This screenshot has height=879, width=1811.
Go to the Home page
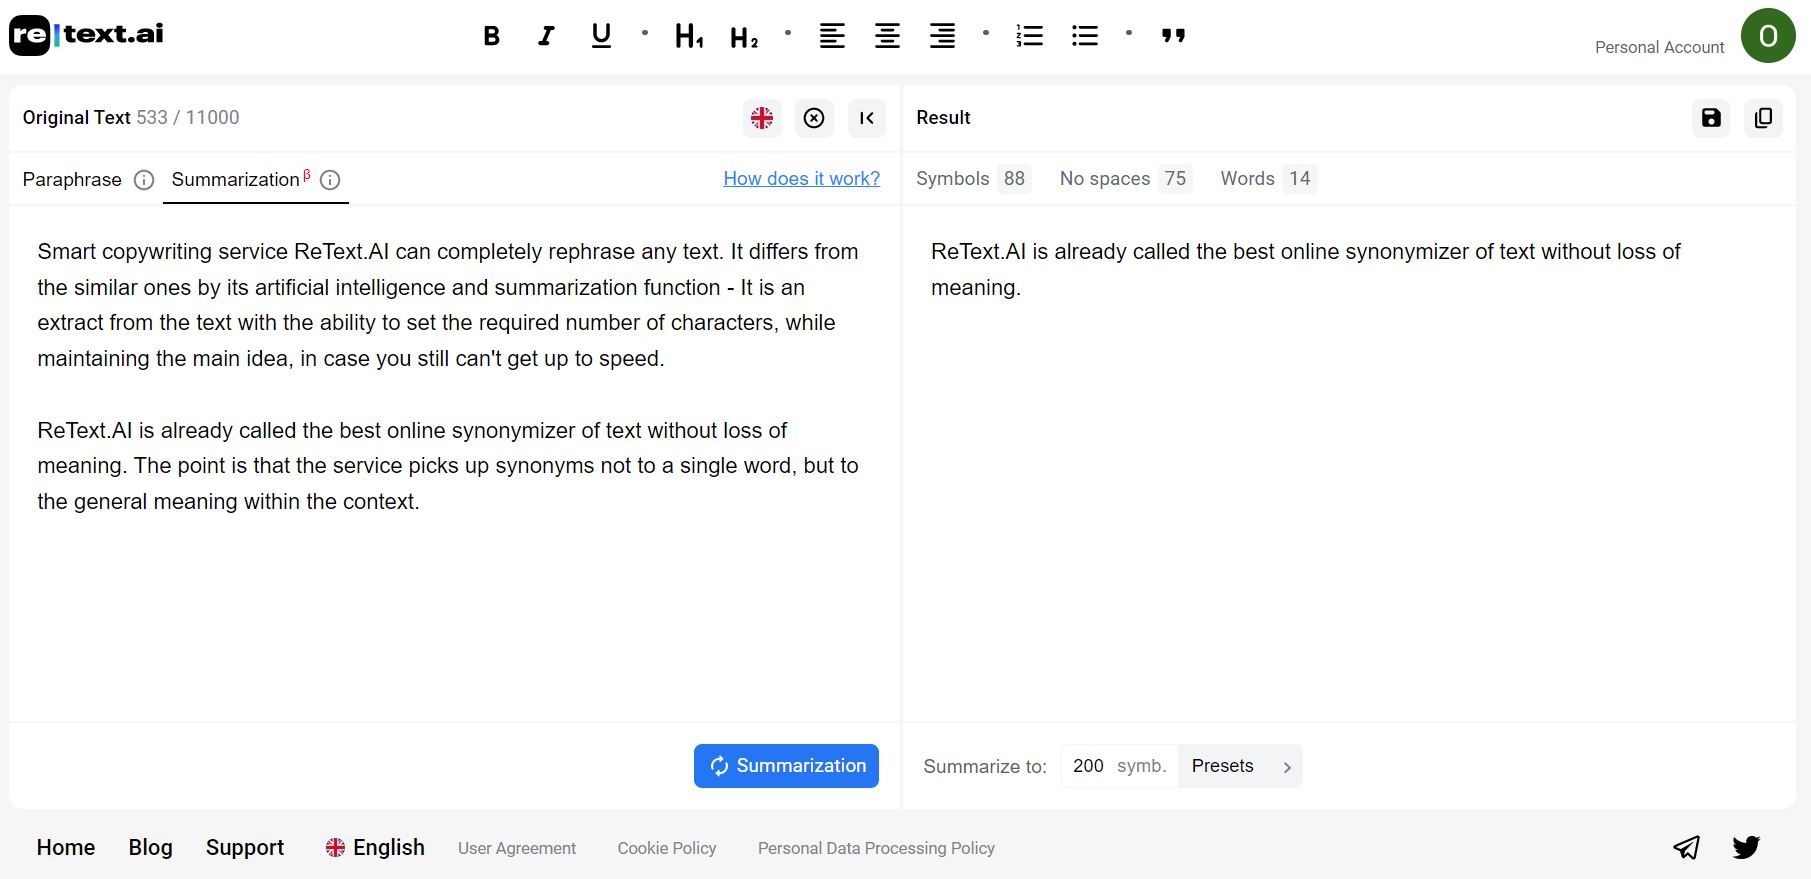[66, 848]
